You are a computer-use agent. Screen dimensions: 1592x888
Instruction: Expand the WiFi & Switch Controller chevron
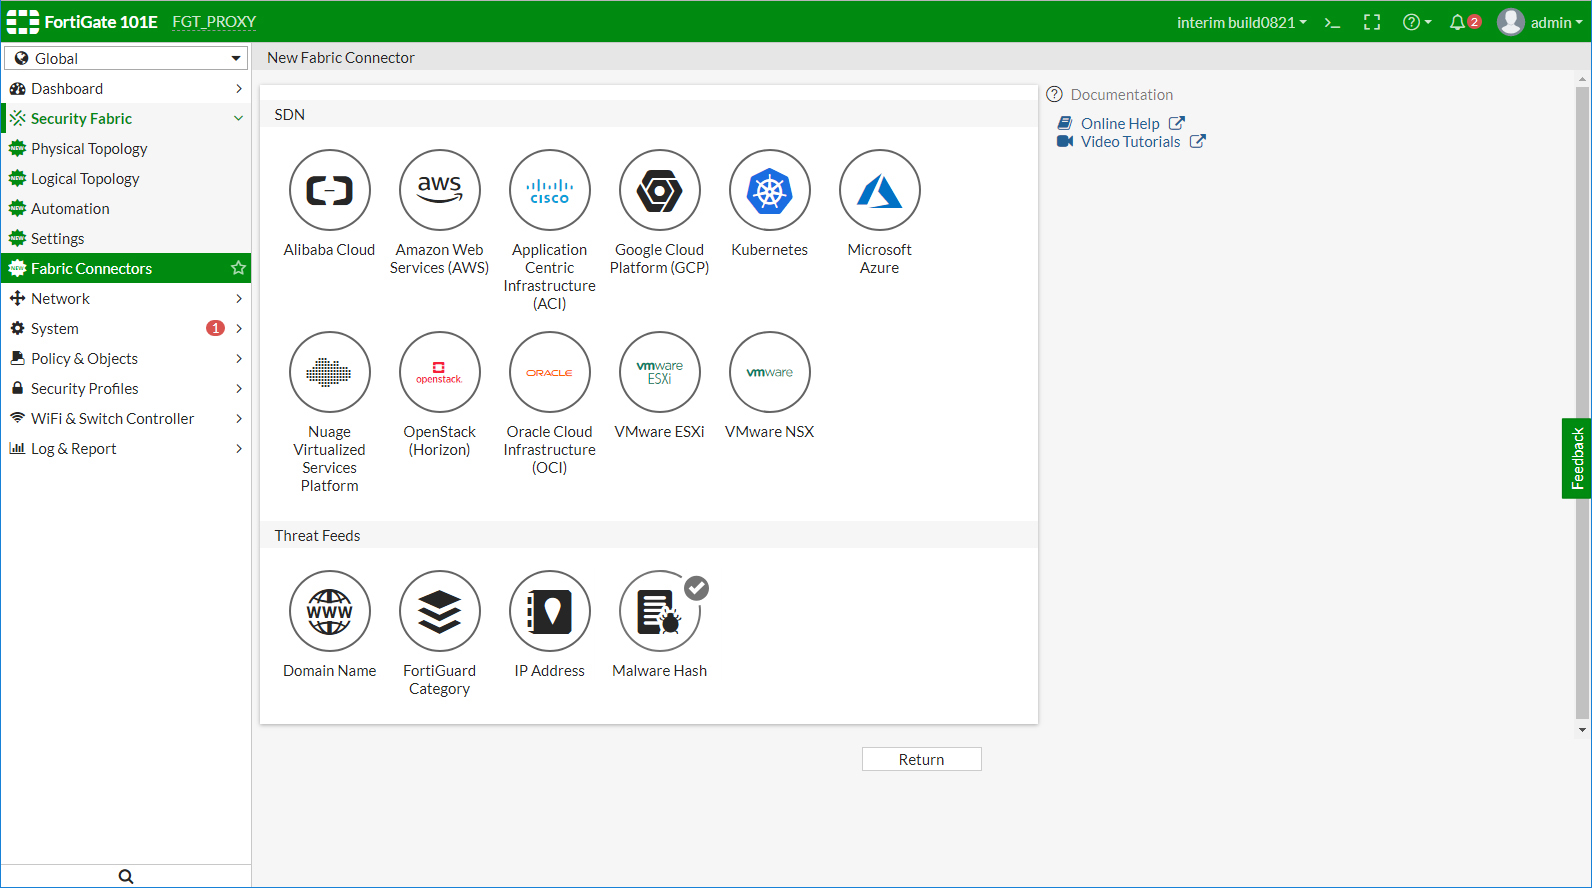pos(239,419)
